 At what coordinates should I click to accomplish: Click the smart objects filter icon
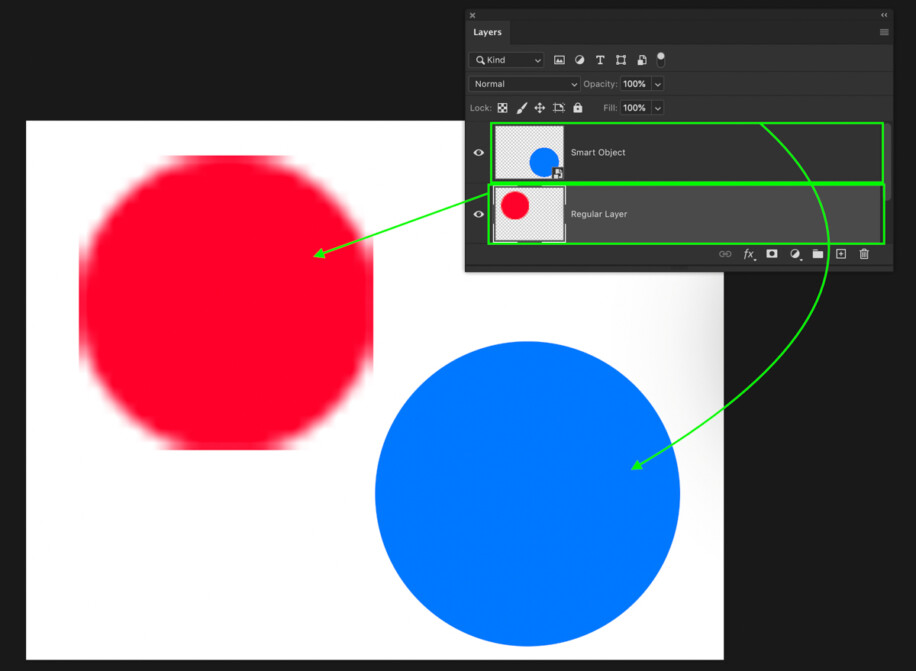640,59
